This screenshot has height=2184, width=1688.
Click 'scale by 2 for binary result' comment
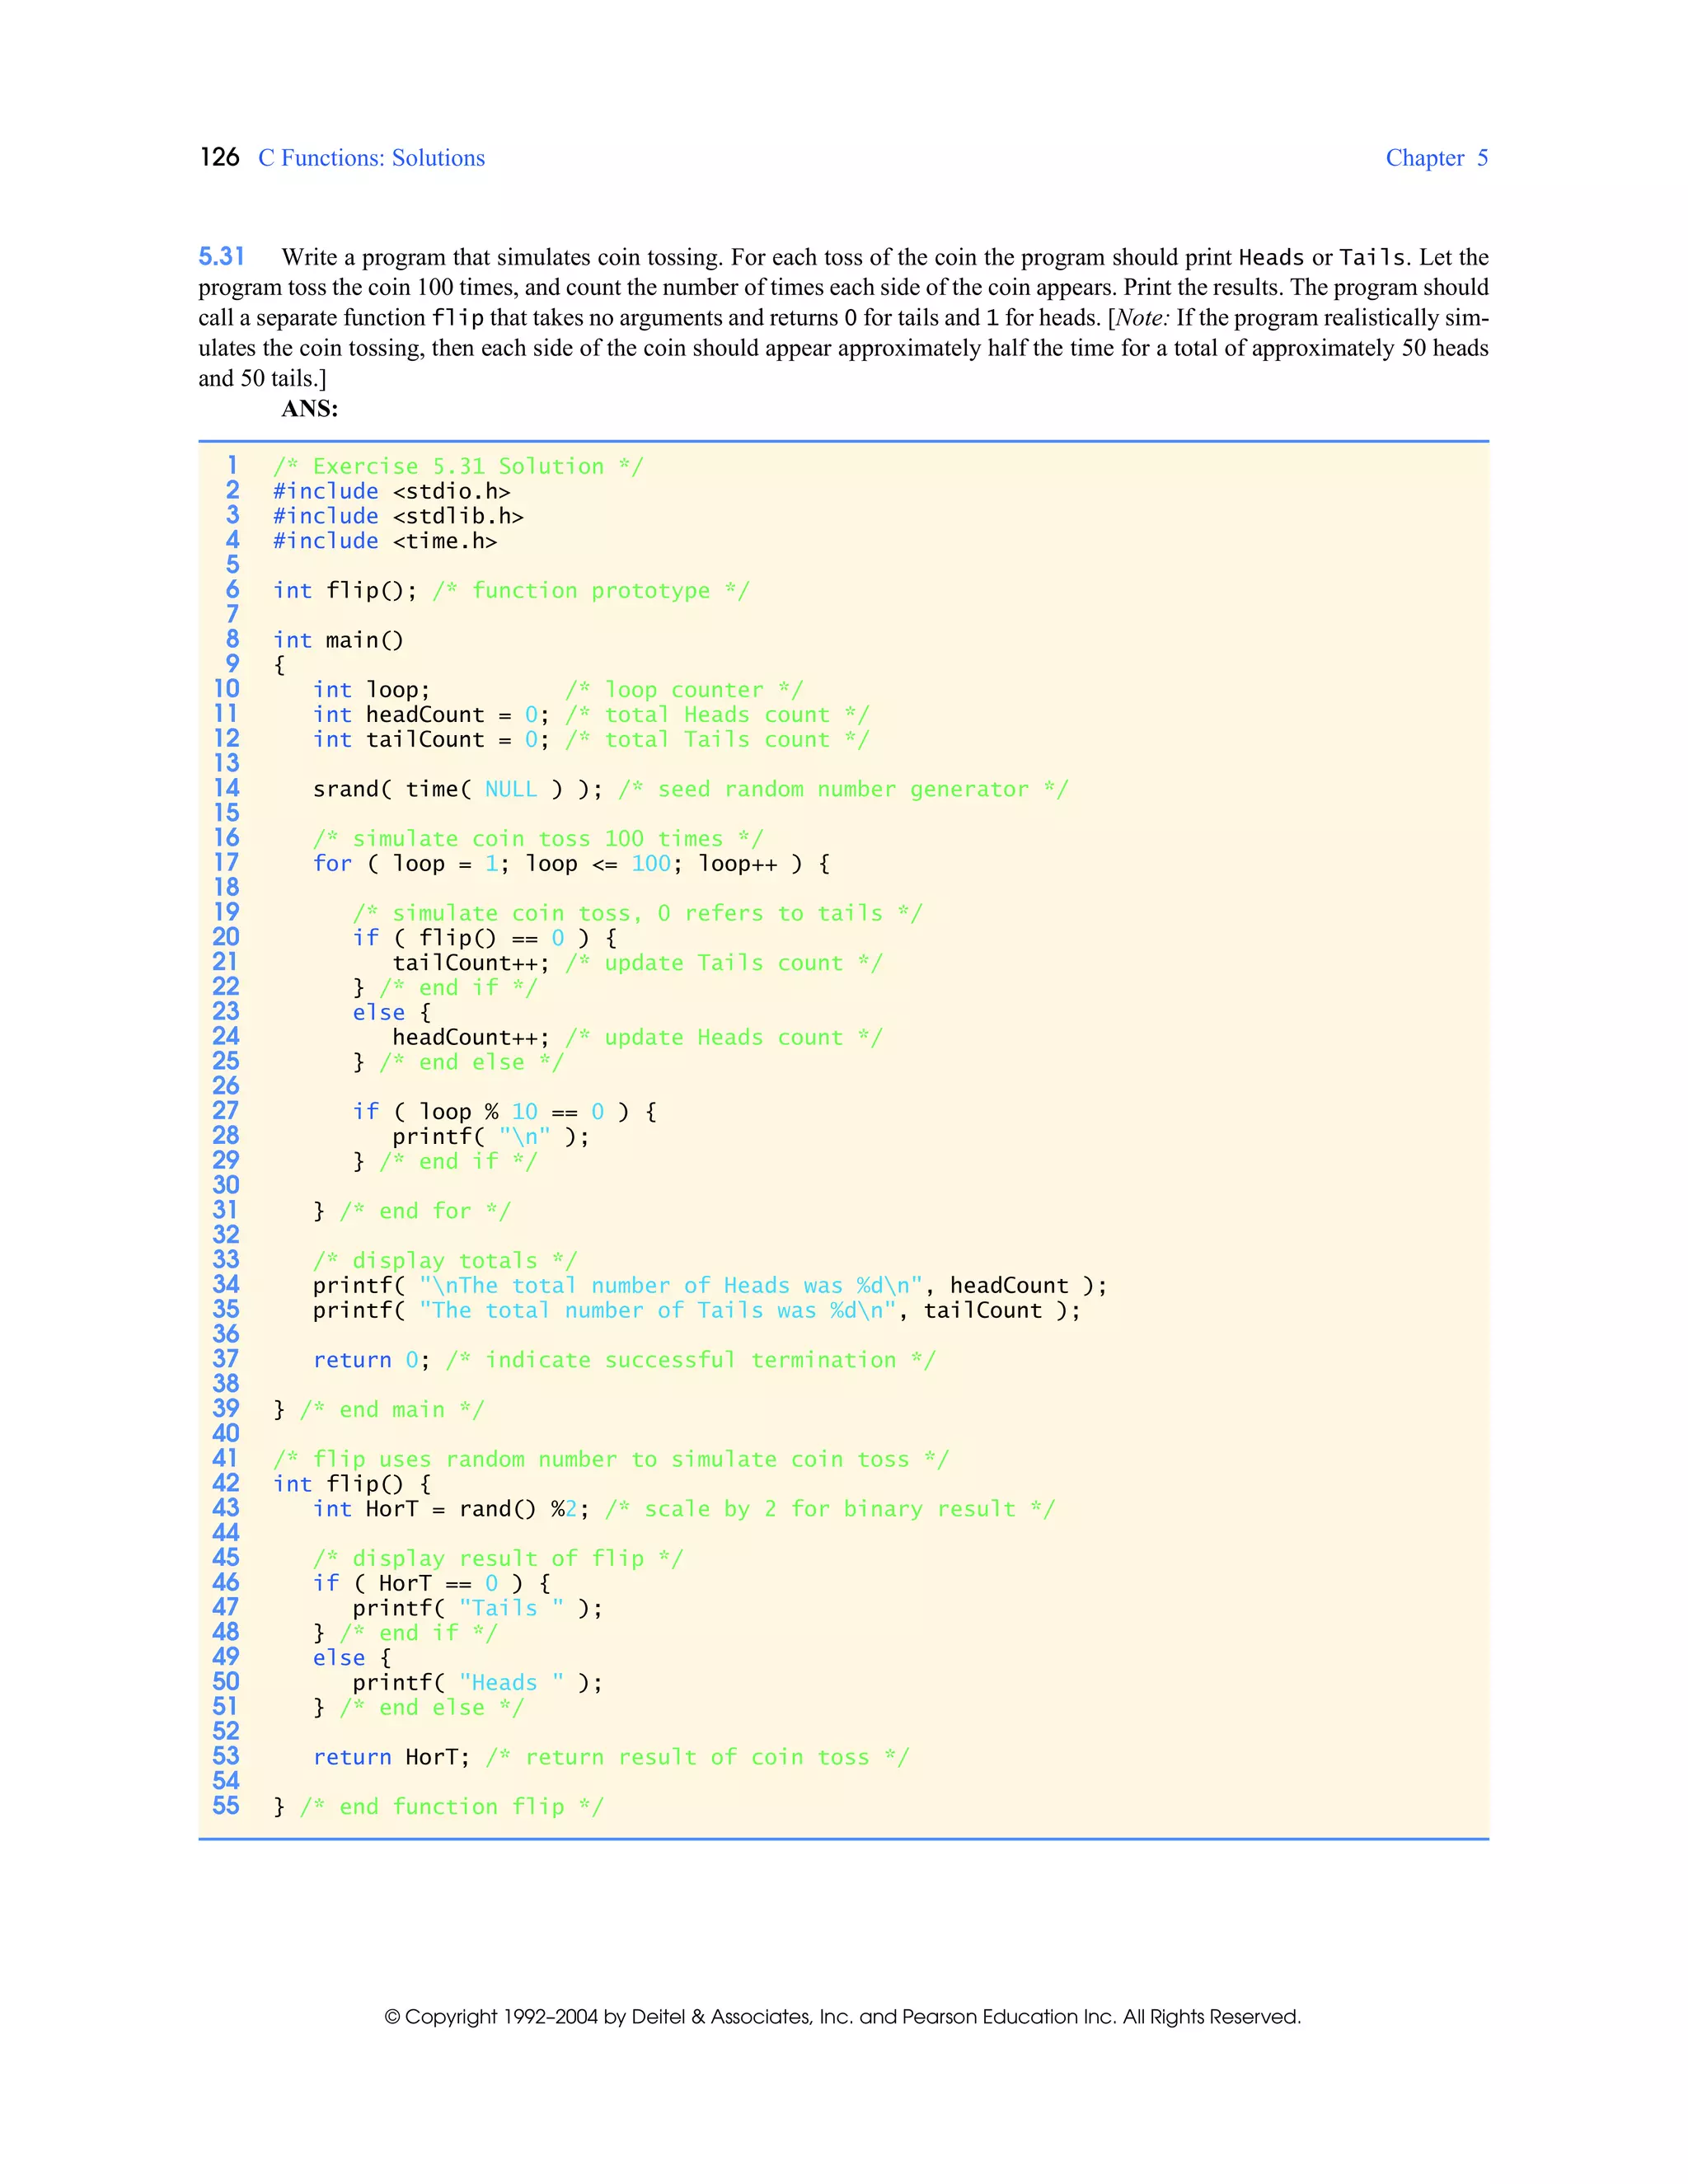pos(830,1509)
